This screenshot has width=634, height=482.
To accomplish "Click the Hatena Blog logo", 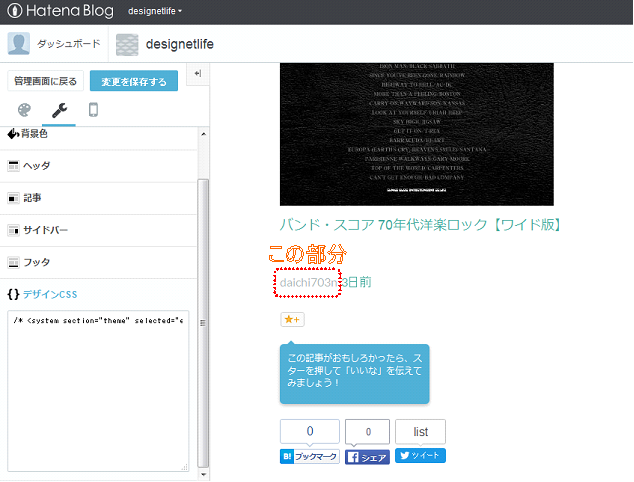I will point(61,11).
